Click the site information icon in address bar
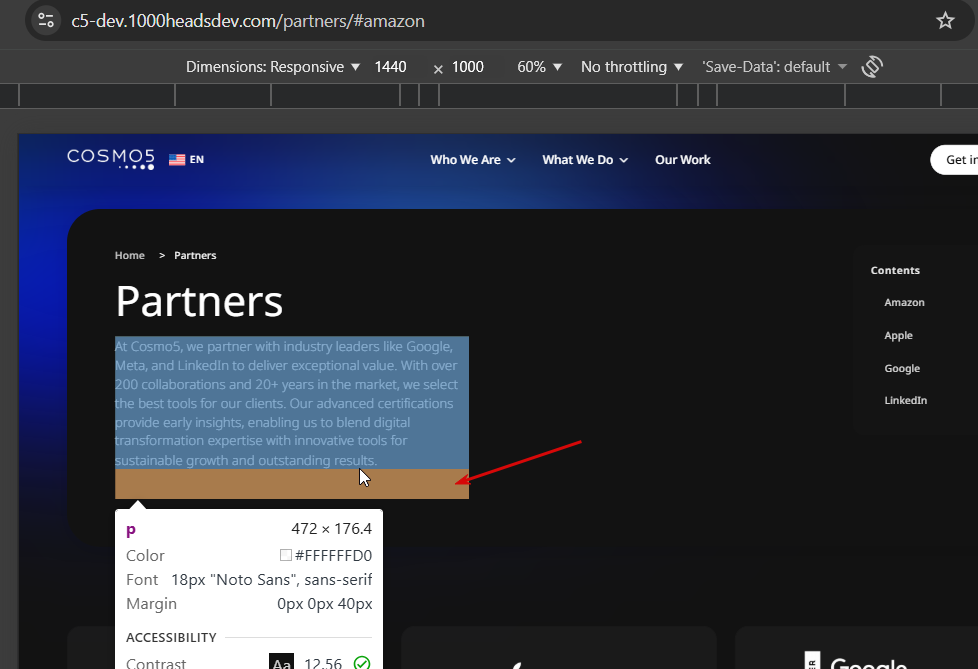 pyautogui.click(x=46, y=21)
